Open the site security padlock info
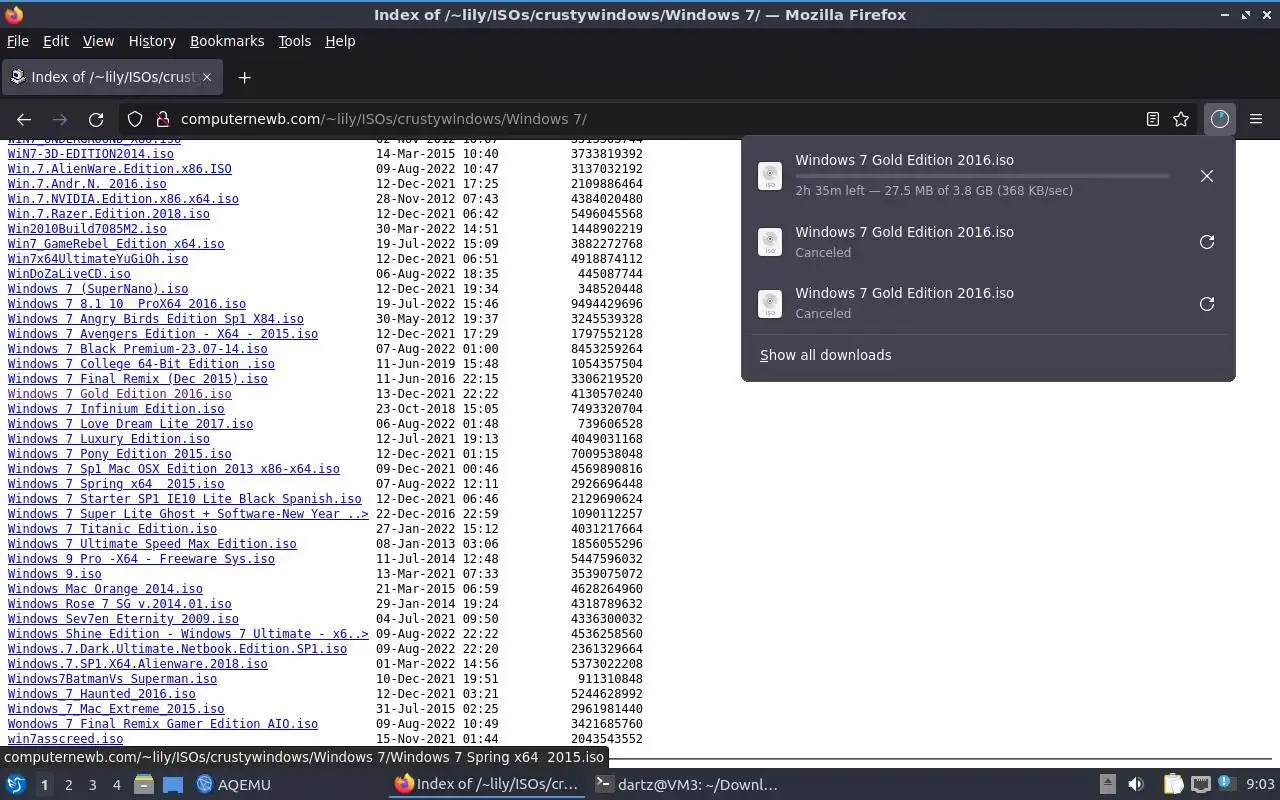Screen dimensions: 1280x800 (162, 119)
